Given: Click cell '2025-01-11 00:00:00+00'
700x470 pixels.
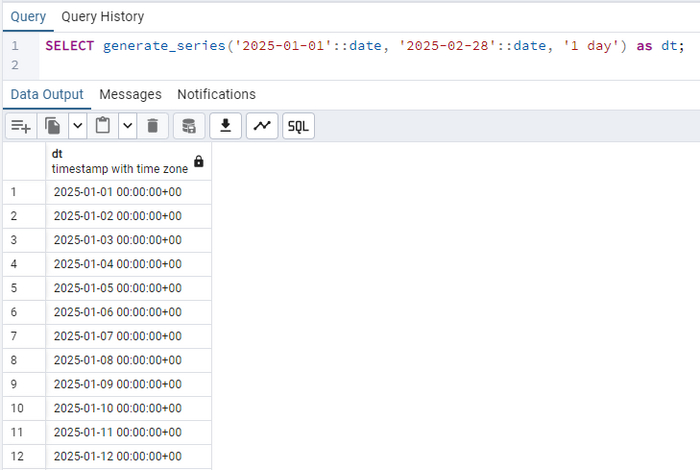Looking at the screenshot, I should 129,433.
